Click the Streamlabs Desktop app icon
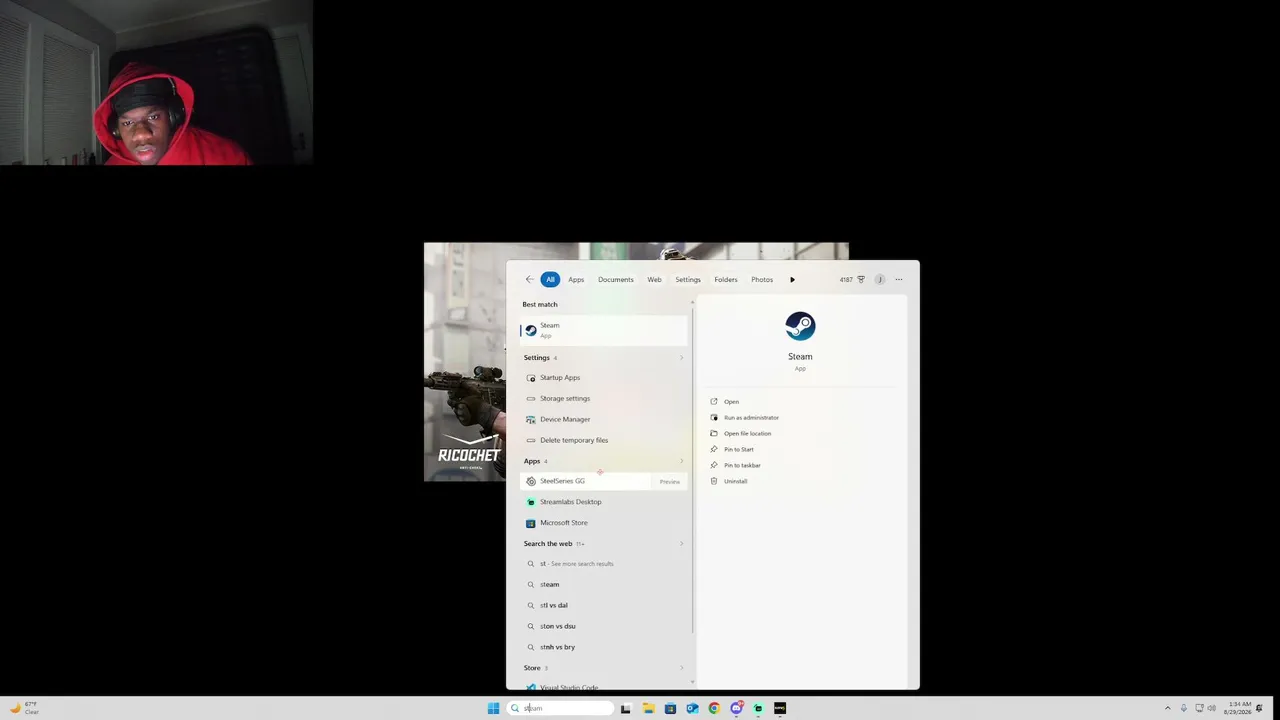Viewport: 1280px width, 720px height. coord(531,502)
